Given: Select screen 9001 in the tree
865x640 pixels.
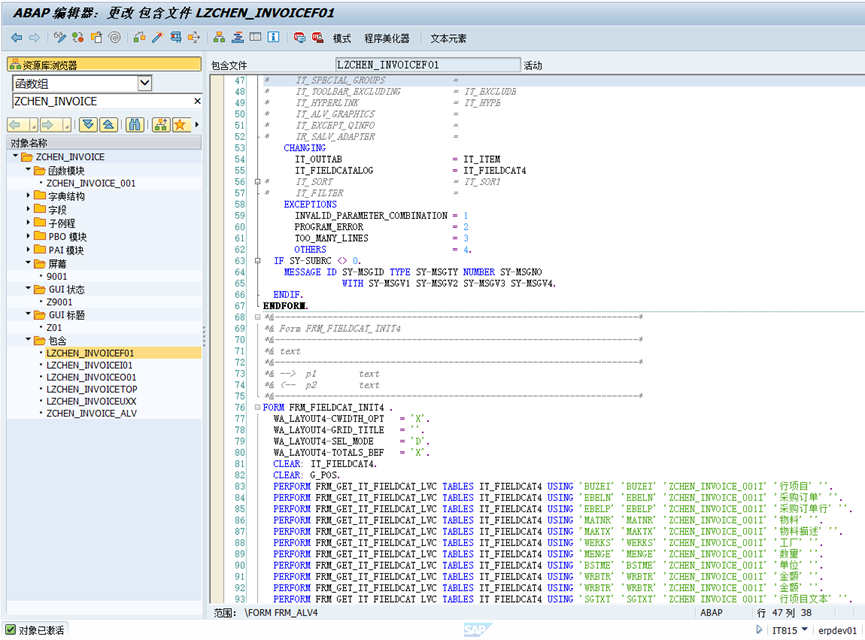Looking at the screenshot, I should click(56, 276).
